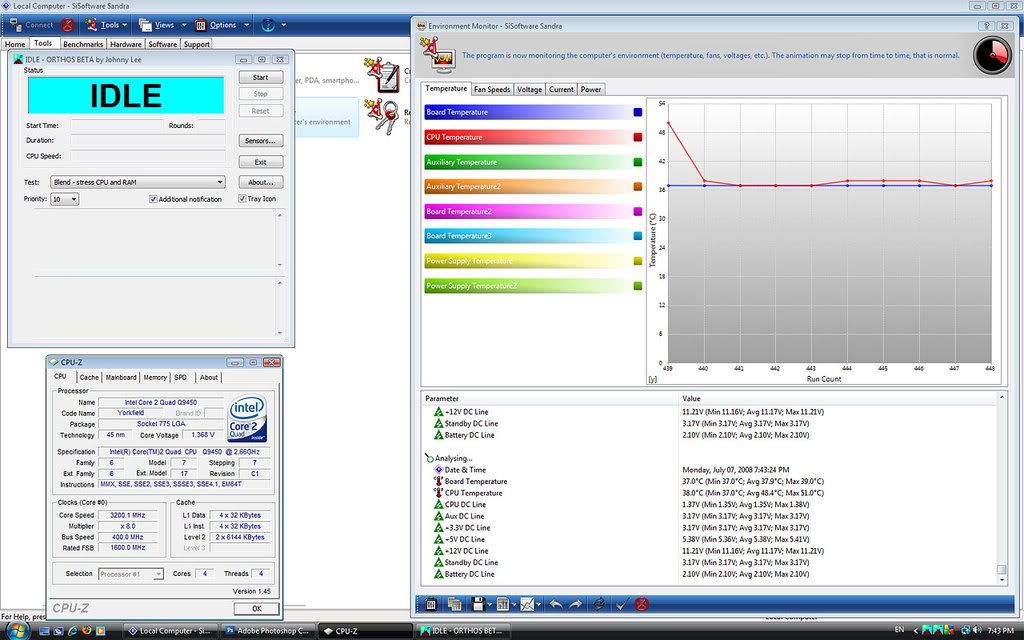1024x640 pixels.
Task: Click the bar chart icon in bottom toolbar
Action: pos(503,604)
